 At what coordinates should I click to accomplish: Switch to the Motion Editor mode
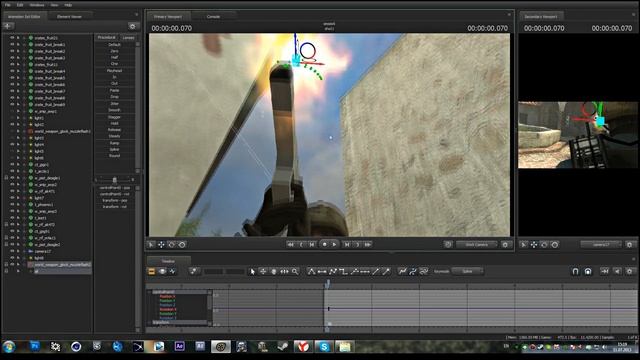[x=162, y=271]
